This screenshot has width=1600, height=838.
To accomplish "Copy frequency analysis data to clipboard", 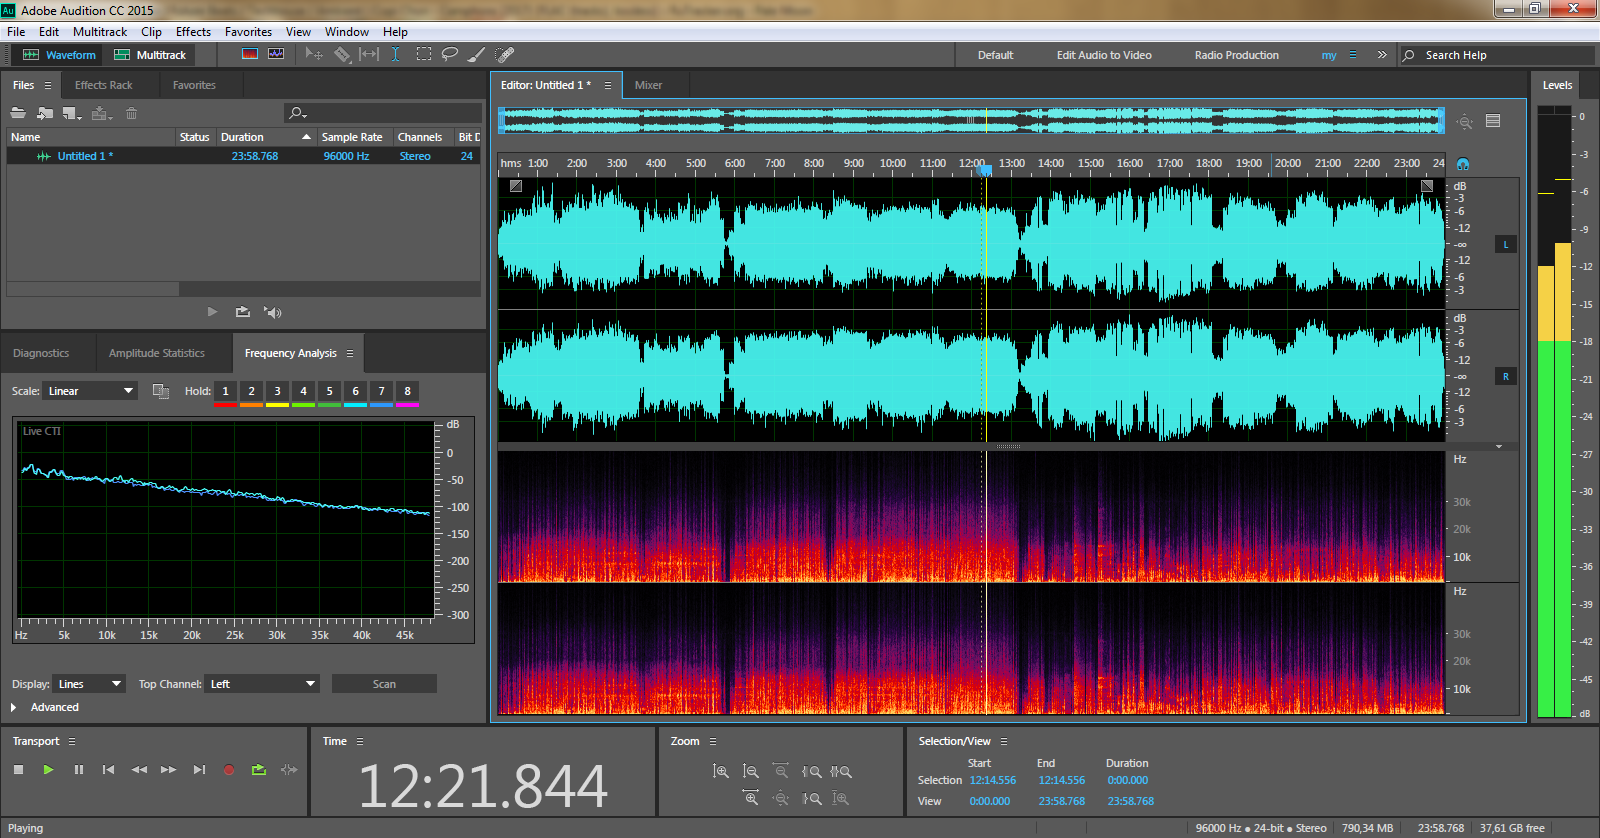I will [x=161, y=391].
